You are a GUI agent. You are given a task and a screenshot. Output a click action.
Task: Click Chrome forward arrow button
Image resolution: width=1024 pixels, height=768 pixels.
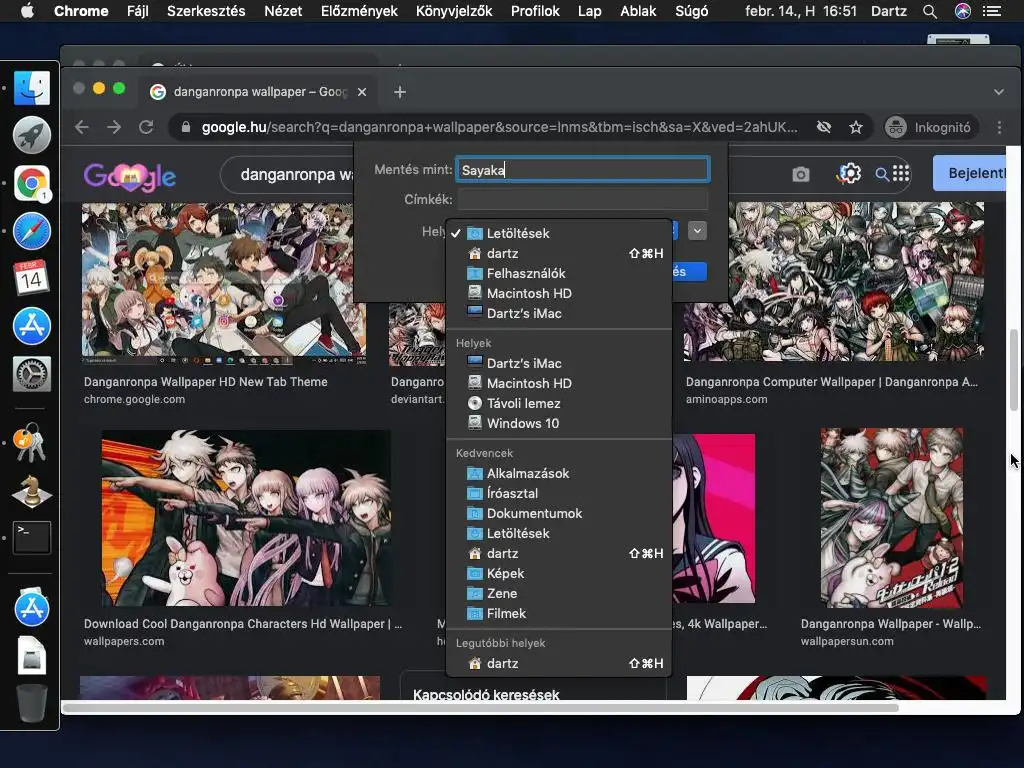[x=114, y=127]
